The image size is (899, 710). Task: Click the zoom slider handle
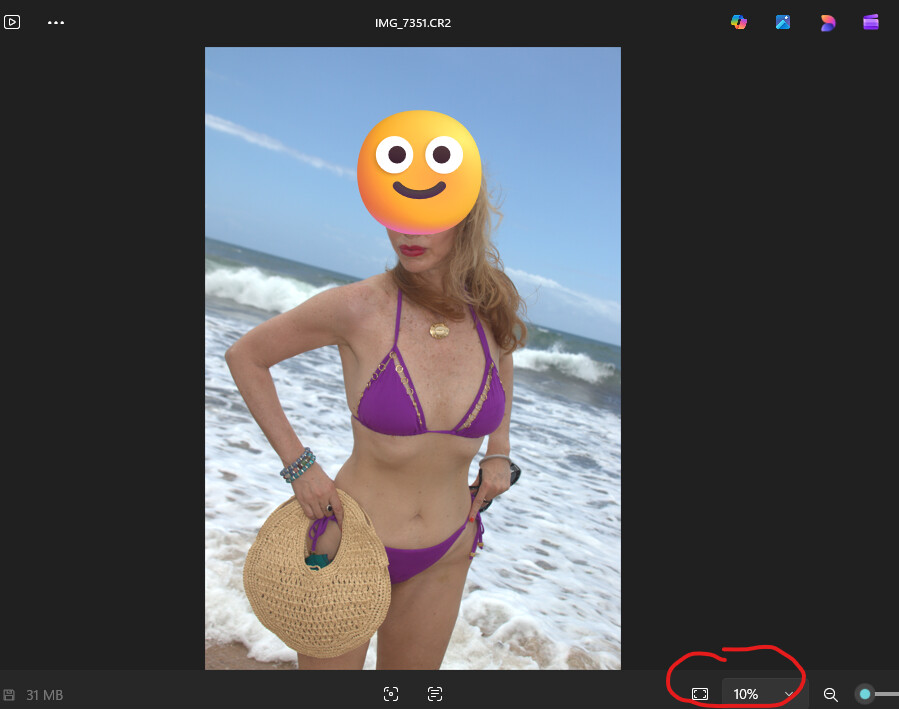(x=865, y=694)
